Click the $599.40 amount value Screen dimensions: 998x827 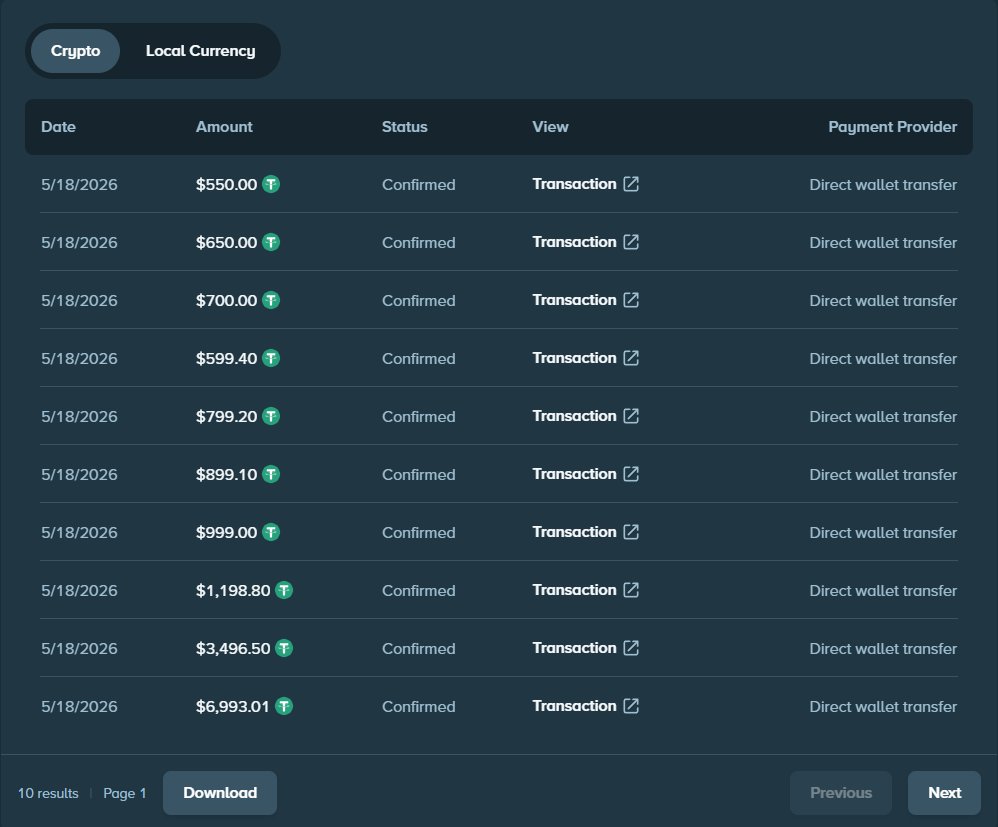click(227, 358)
